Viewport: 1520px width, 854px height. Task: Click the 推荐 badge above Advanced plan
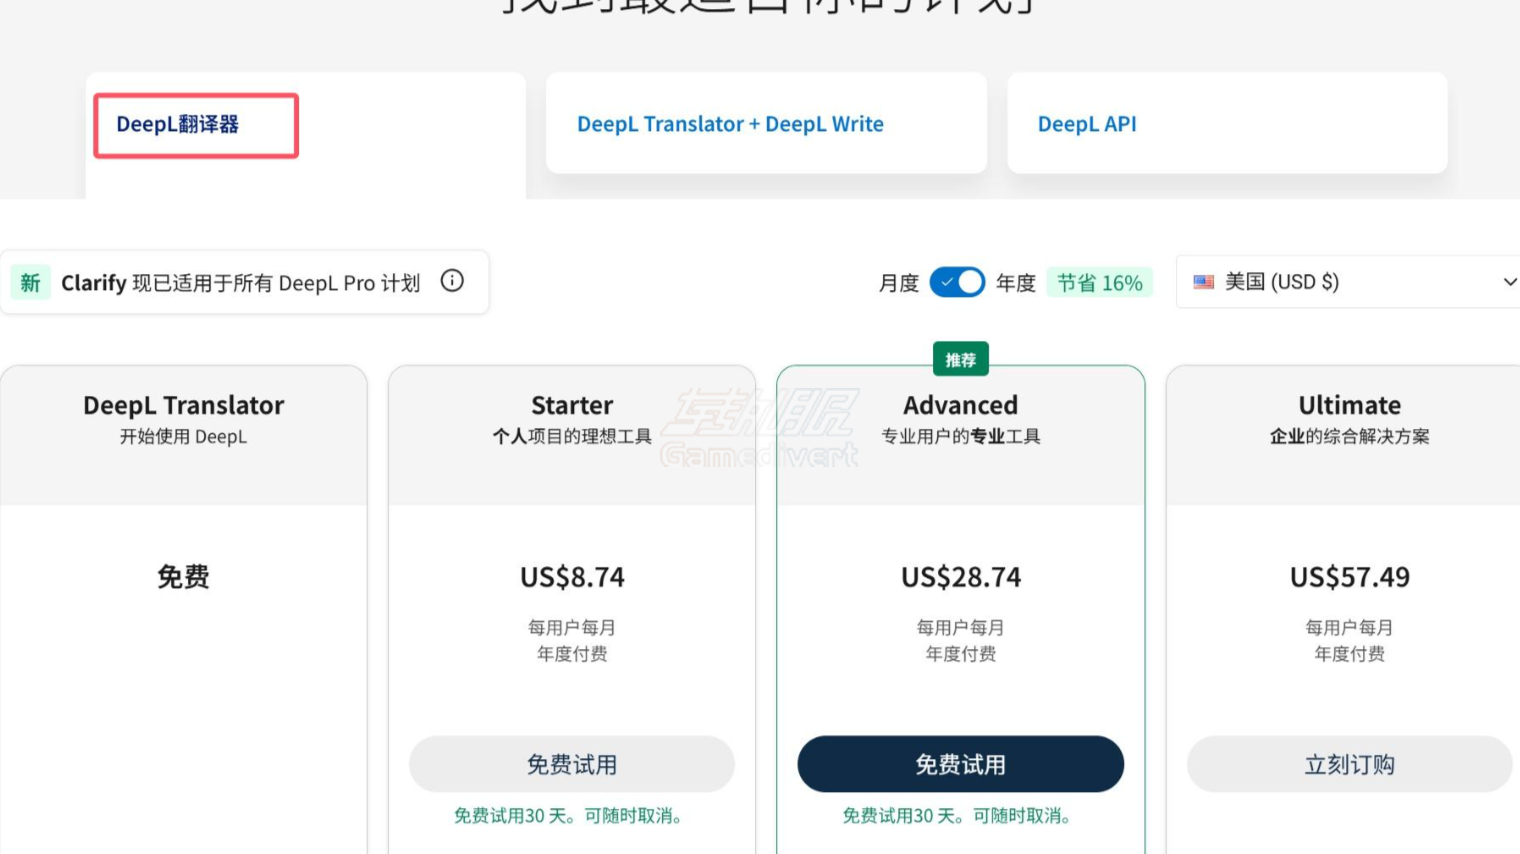click(961, 359)
